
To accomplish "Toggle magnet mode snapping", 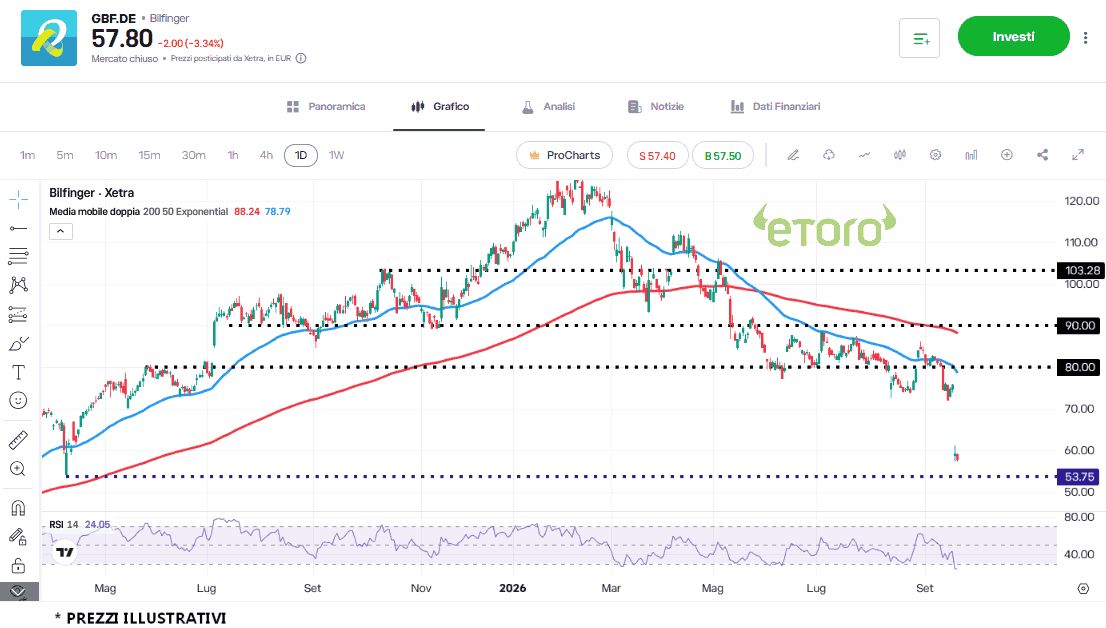I will point(18,508).
